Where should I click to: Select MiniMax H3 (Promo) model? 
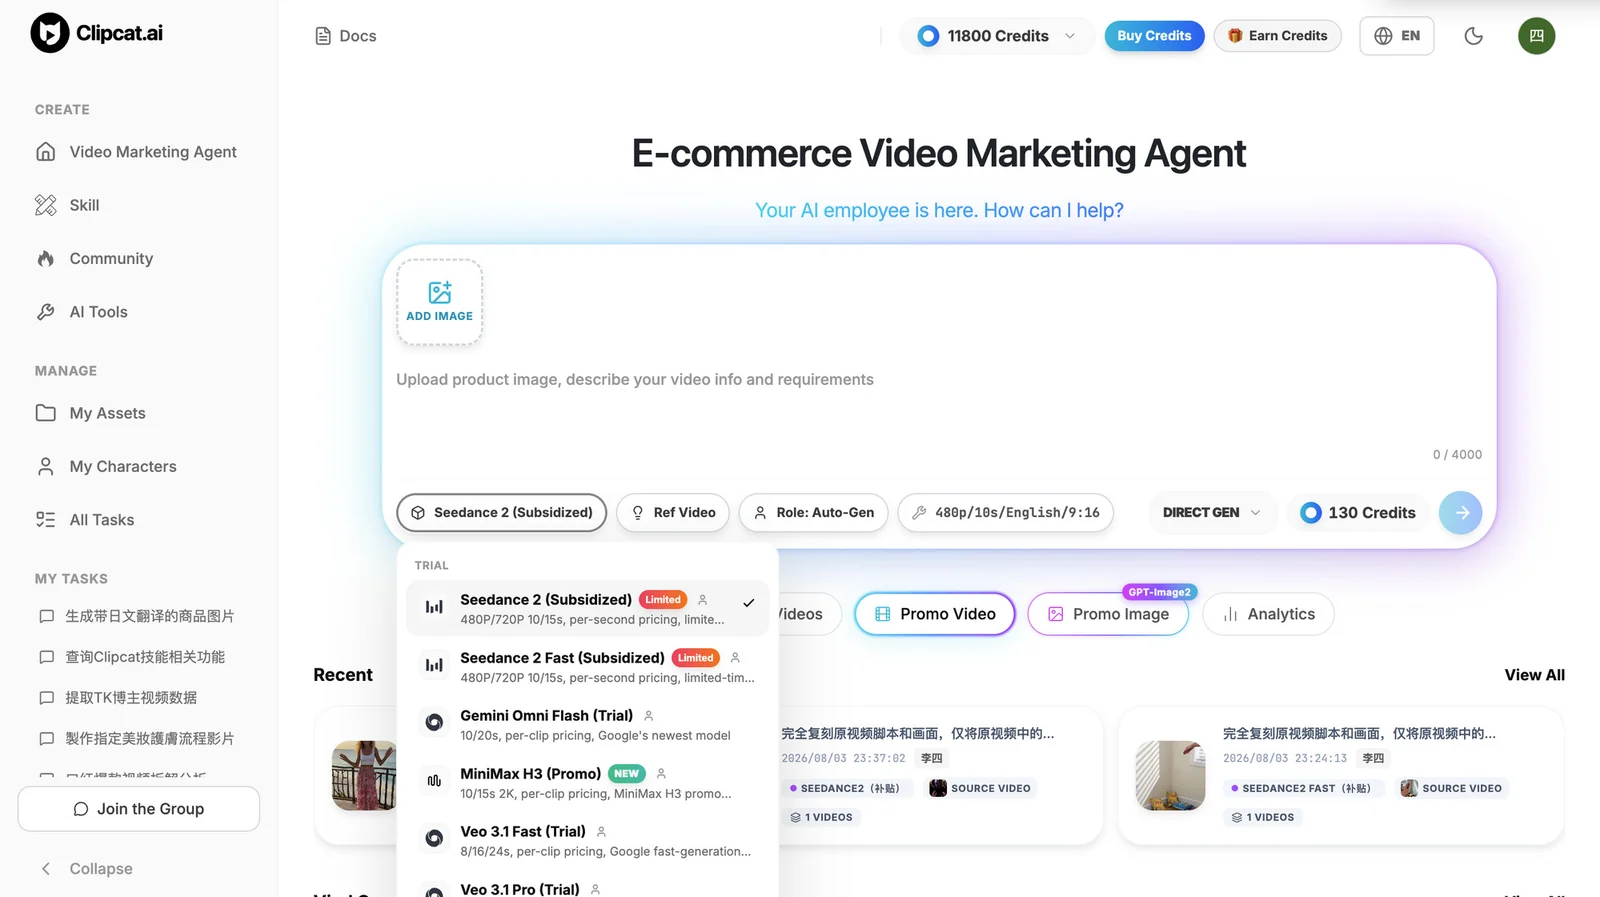pos(588,782)
